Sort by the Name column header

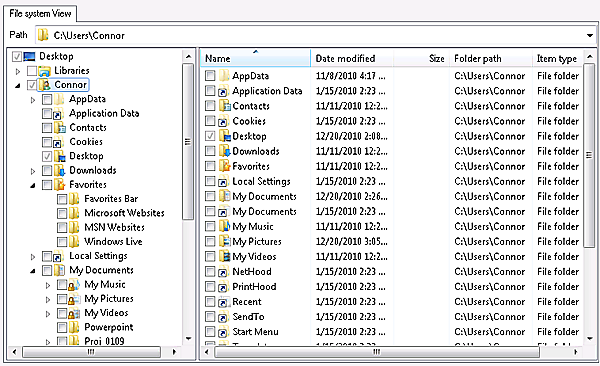(x=255, y=58)
